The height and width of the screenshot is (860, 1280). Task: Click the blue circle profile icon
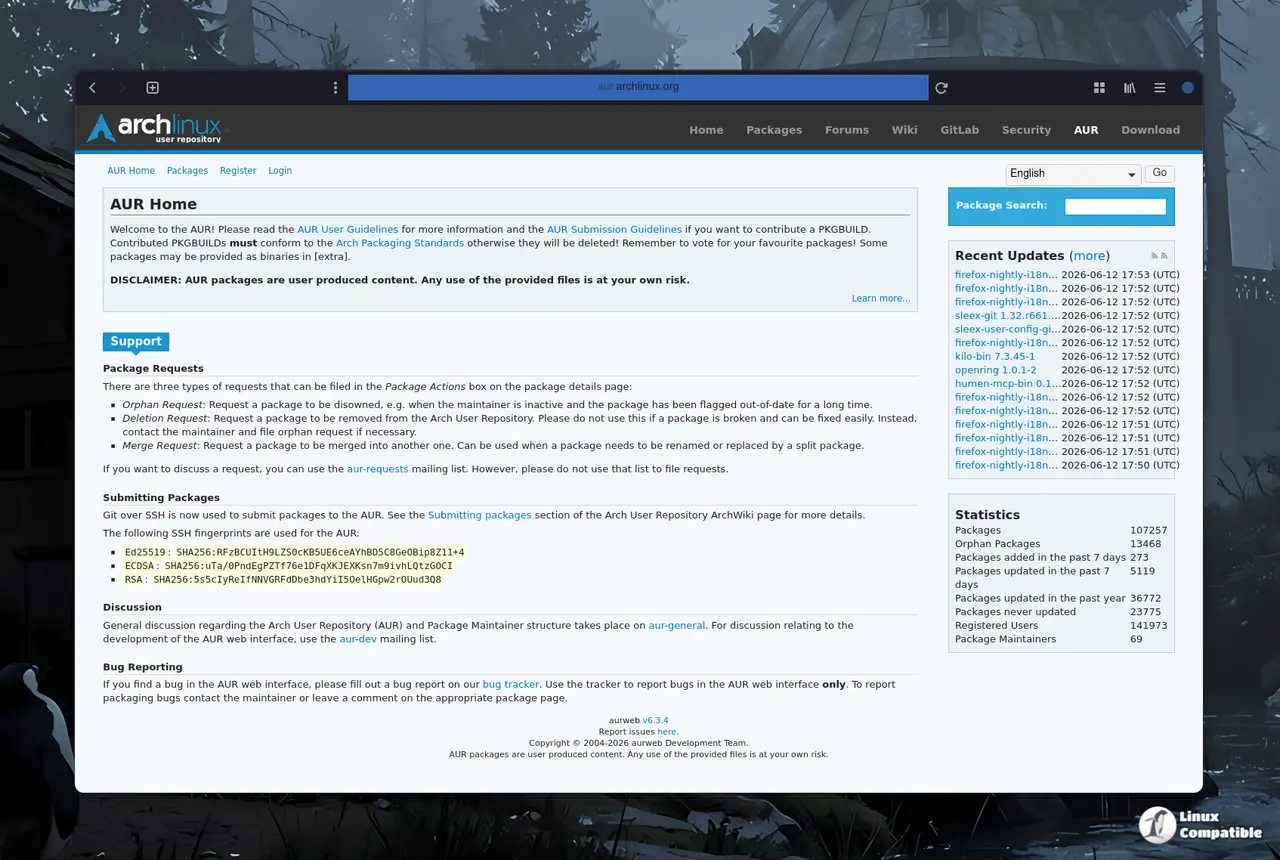[x=1188, y=88]
